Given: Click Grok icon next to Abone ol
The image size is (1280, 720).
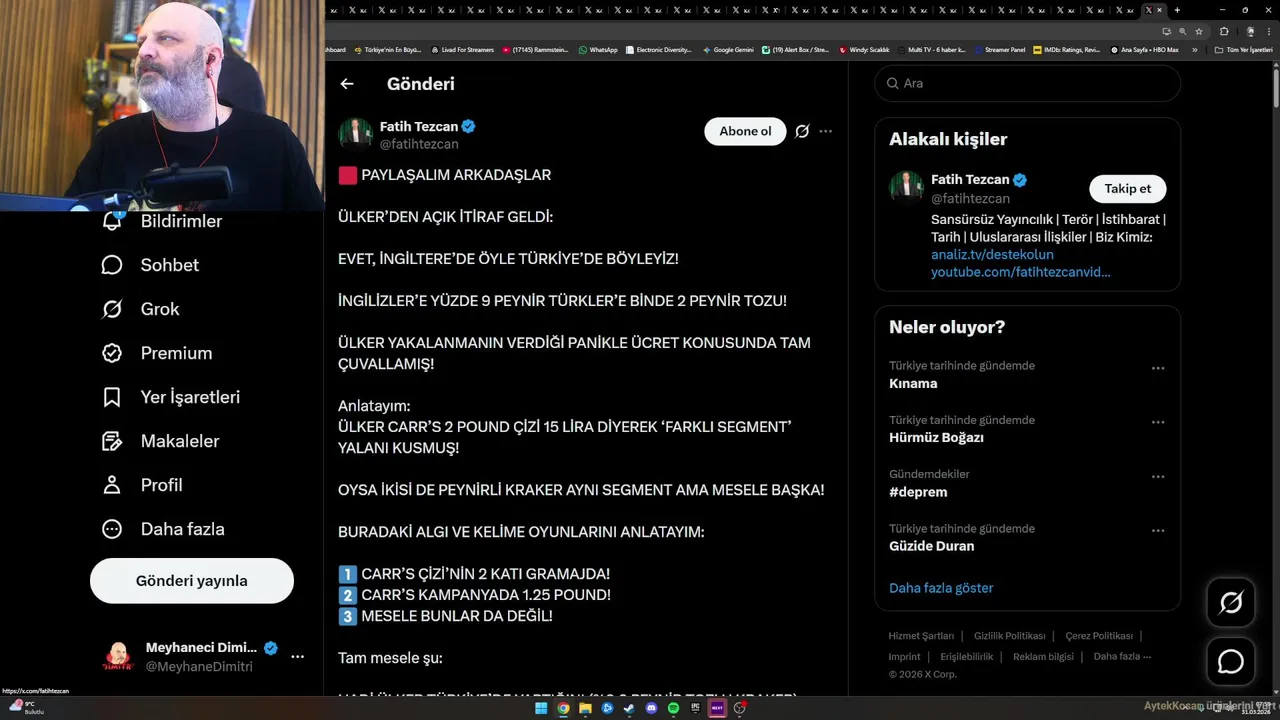Looking at the screenshot, I should [802, 131].
